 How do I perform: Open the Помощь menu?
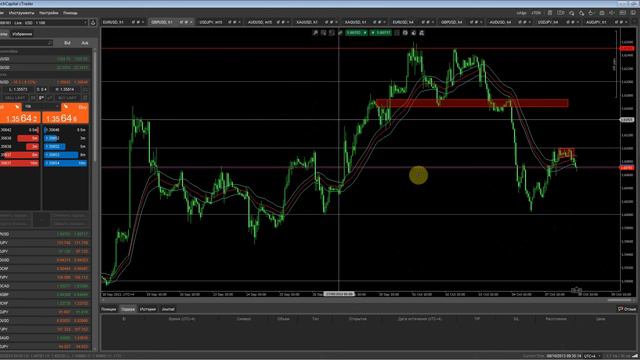click(x=70, y=13)
